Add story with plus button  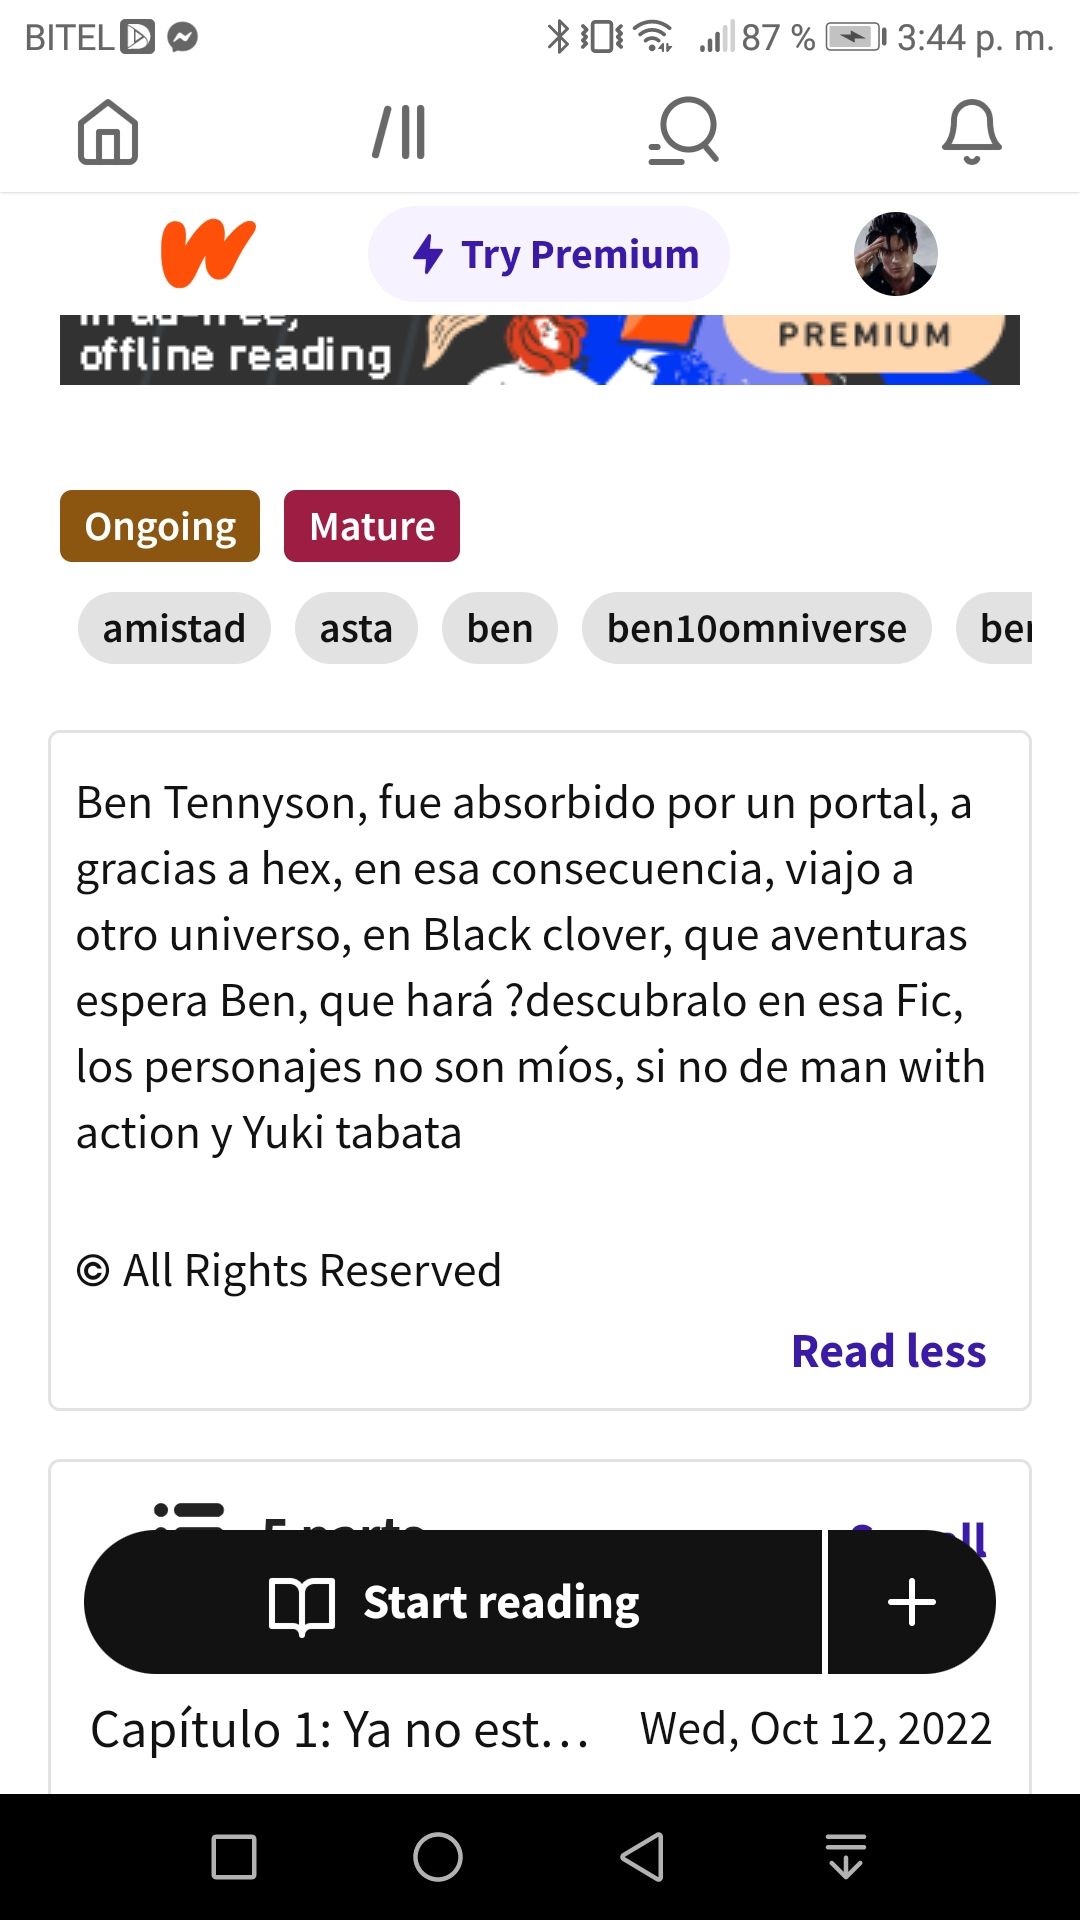(912, 1602)
